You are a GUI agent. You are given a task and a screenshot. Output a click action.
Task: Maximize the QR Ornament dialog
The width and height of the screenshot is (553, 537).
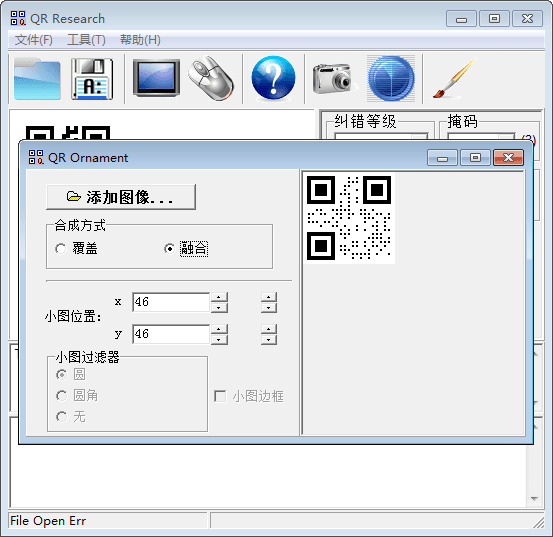click(x=475, y=157)
